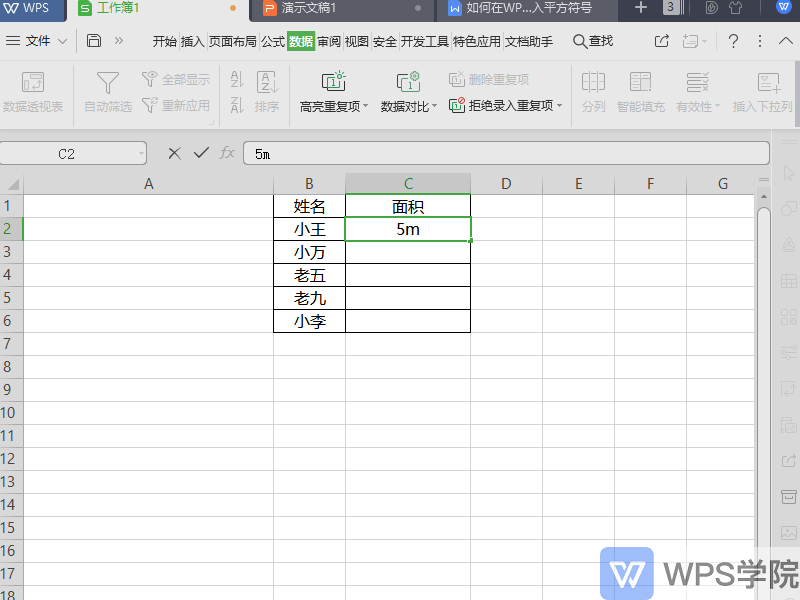
Task: Select cell B2 containing 小王
Action: 309,229
